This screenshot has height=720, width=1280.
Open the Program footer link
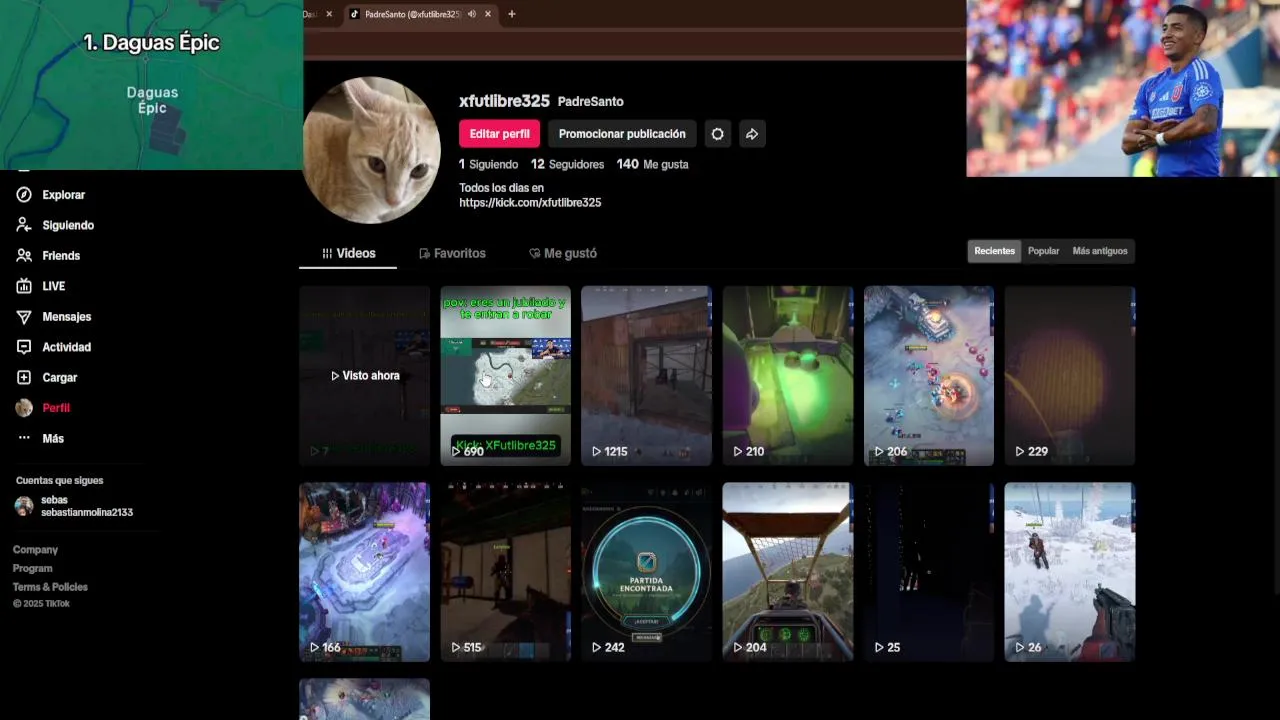(32, 568)
